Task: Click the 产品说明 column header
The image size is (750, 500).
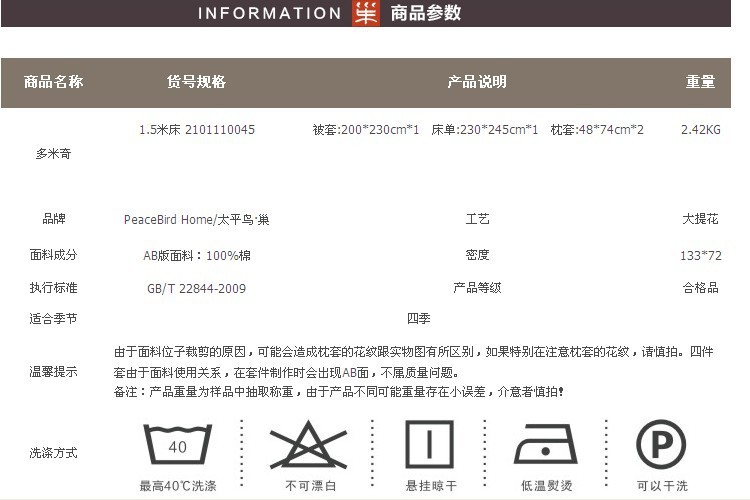Action: pyautogui.click(x=476, y=82)
